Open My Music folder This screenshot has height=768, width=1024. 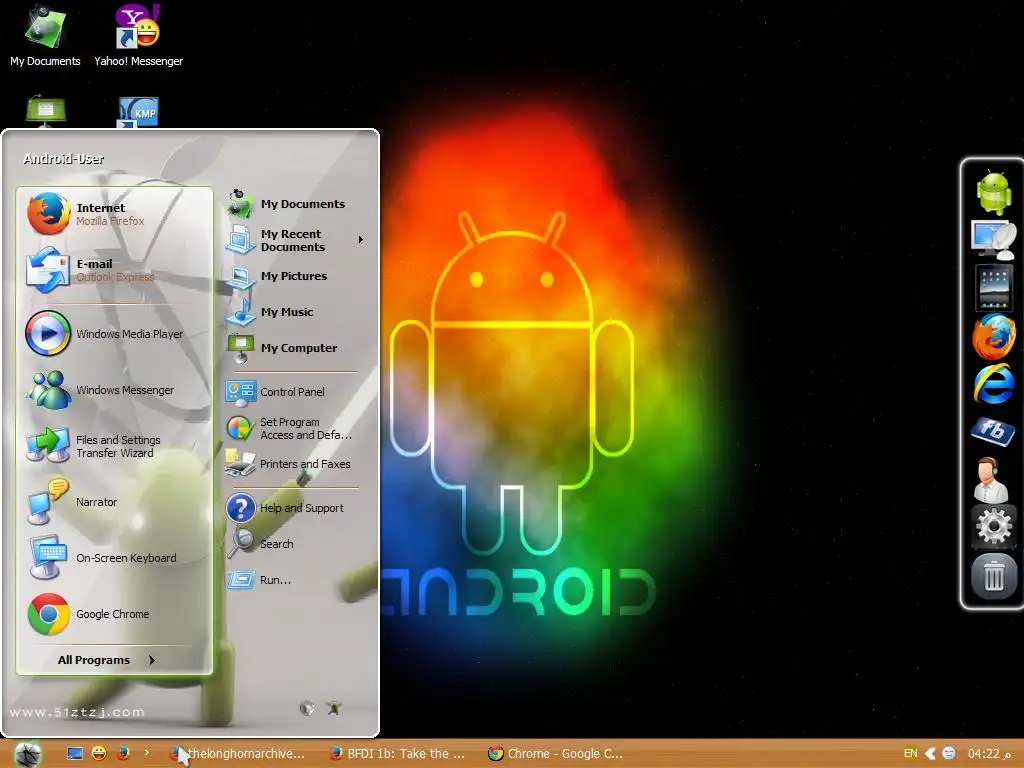pos(295,312)
